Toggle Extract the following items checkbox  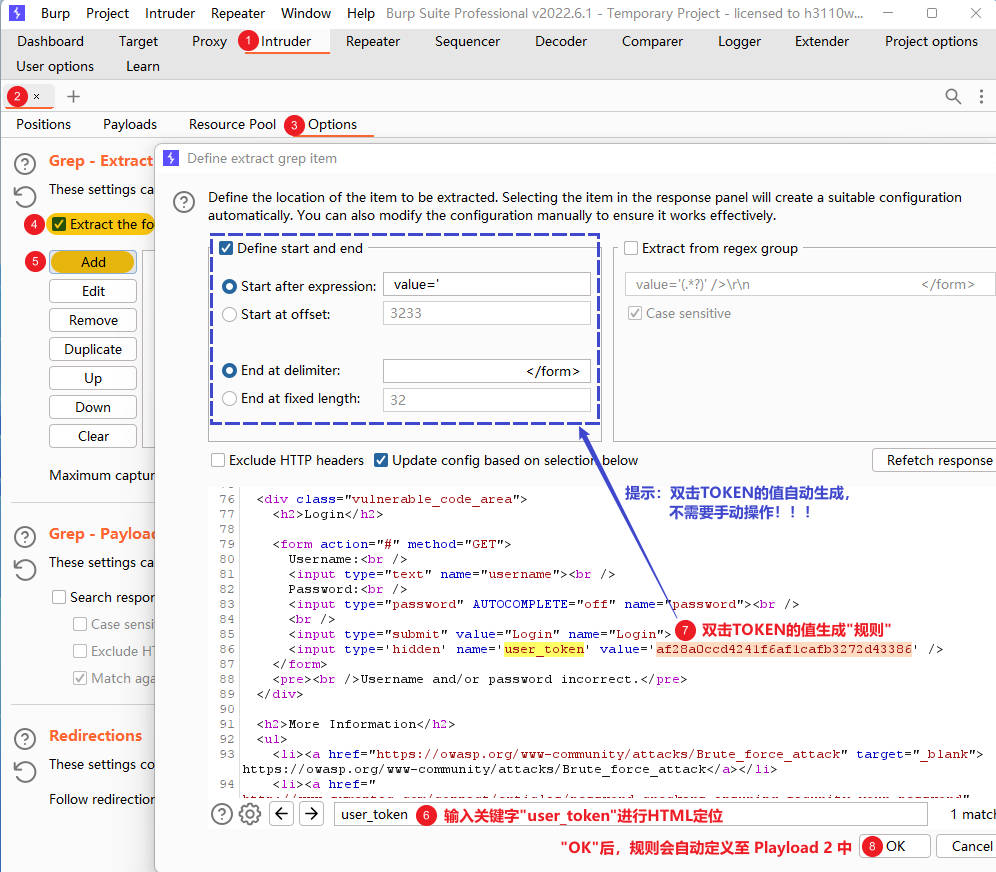click(x=59, y=224)
